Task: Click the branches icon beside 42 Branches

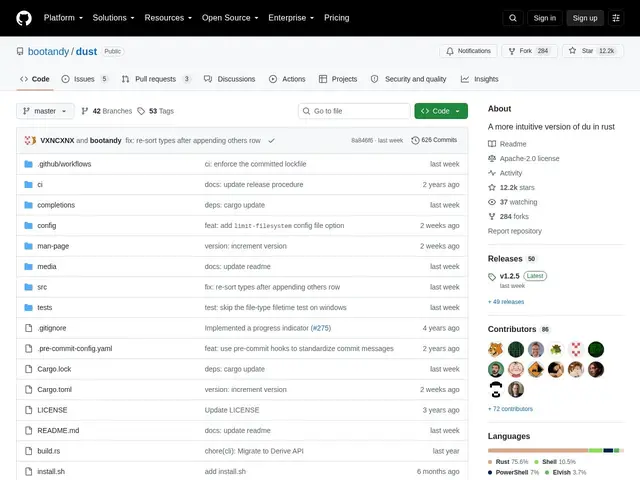Action: (x=85, y=111)
